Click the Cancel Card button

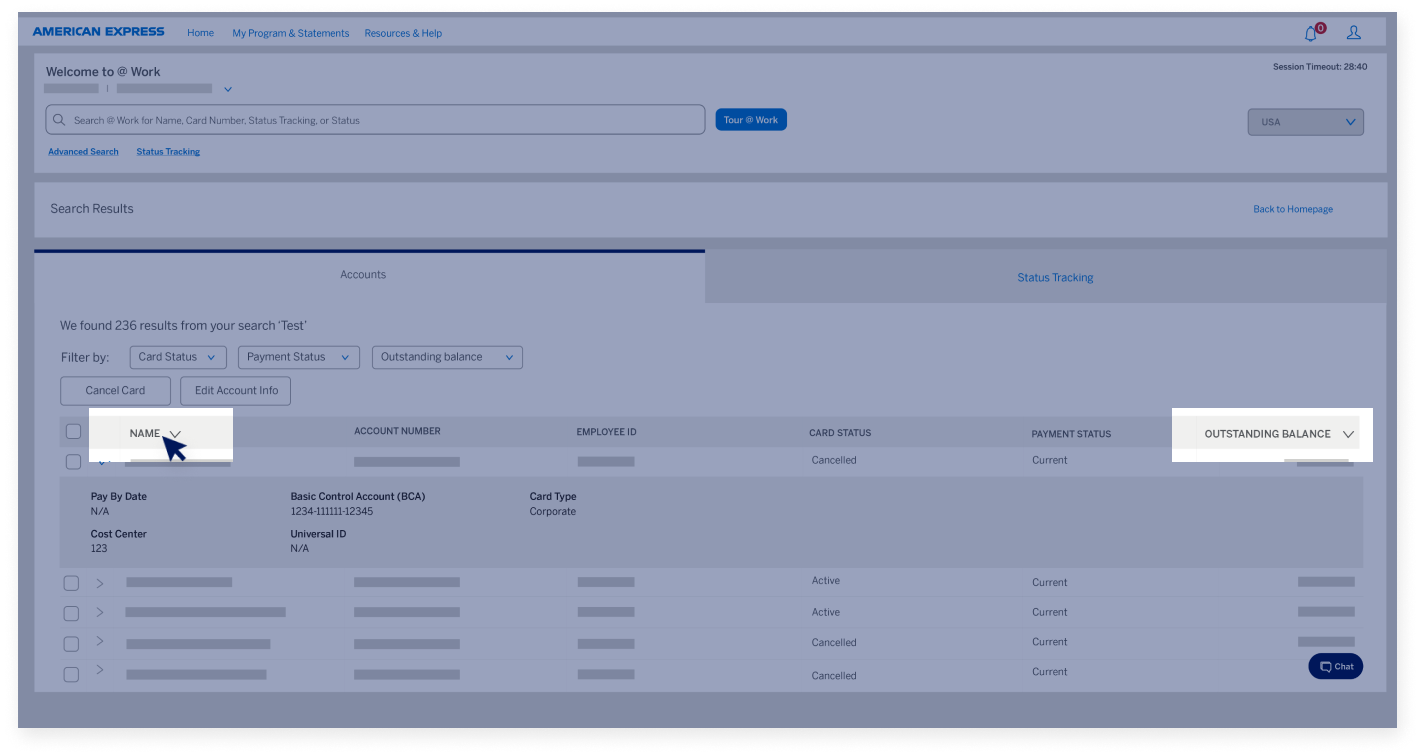point(115,390)
